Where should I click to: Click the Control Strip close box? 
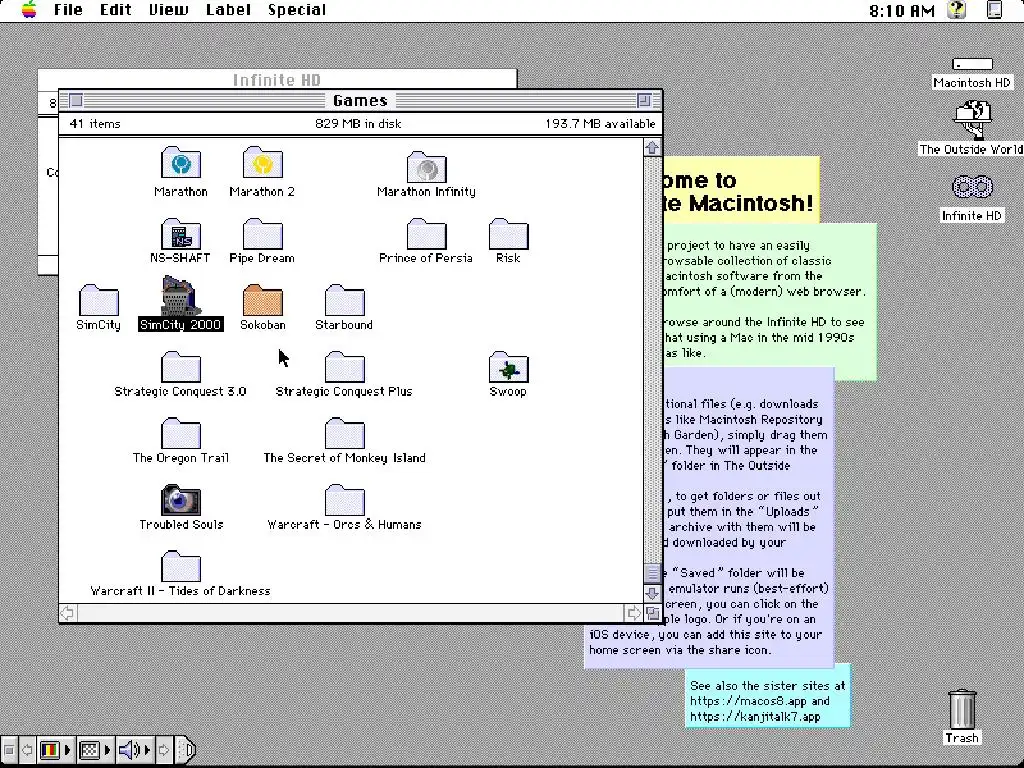[x=9, y=750]
